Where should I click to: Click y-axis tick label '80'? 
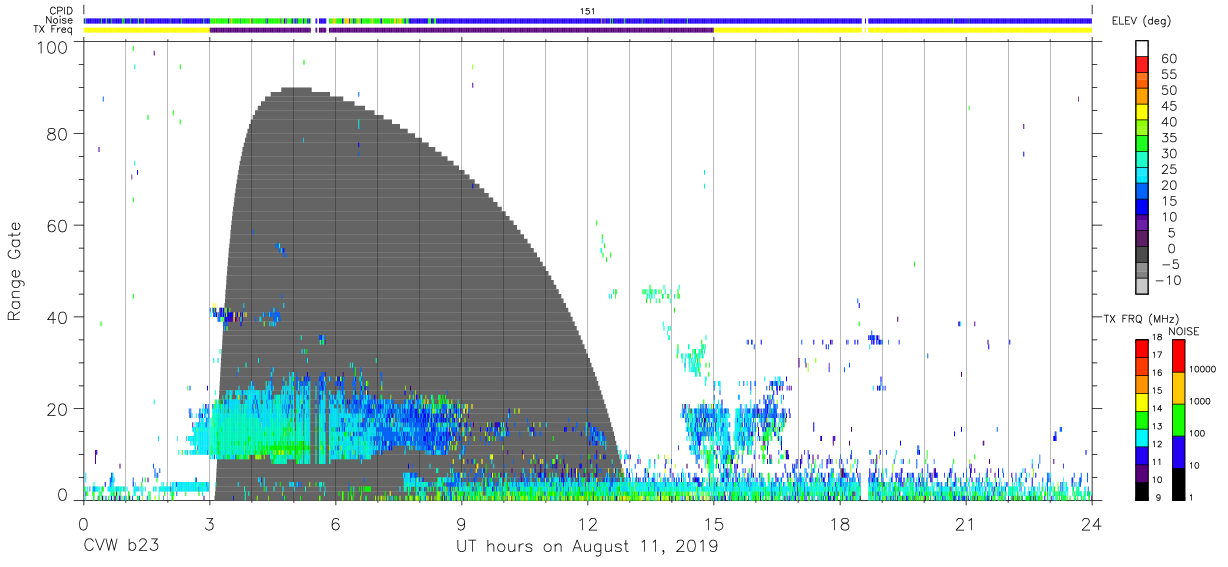point(58,133)
